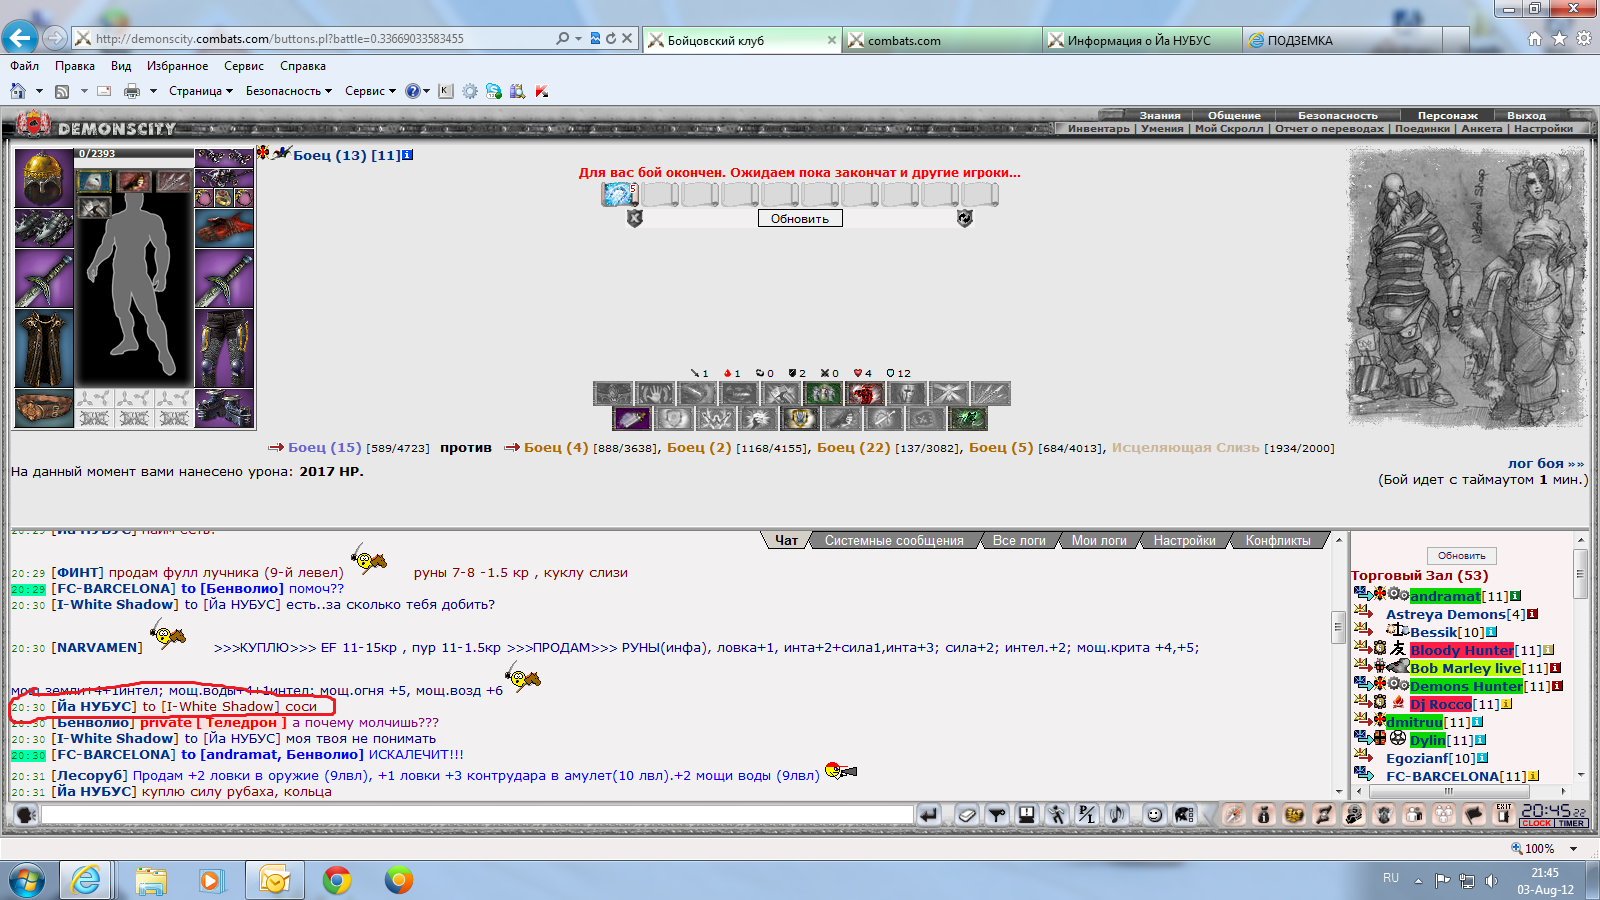Select the golden shield skill icon
The height and width of the screenshot is (900, 1600).
[800, 418]
